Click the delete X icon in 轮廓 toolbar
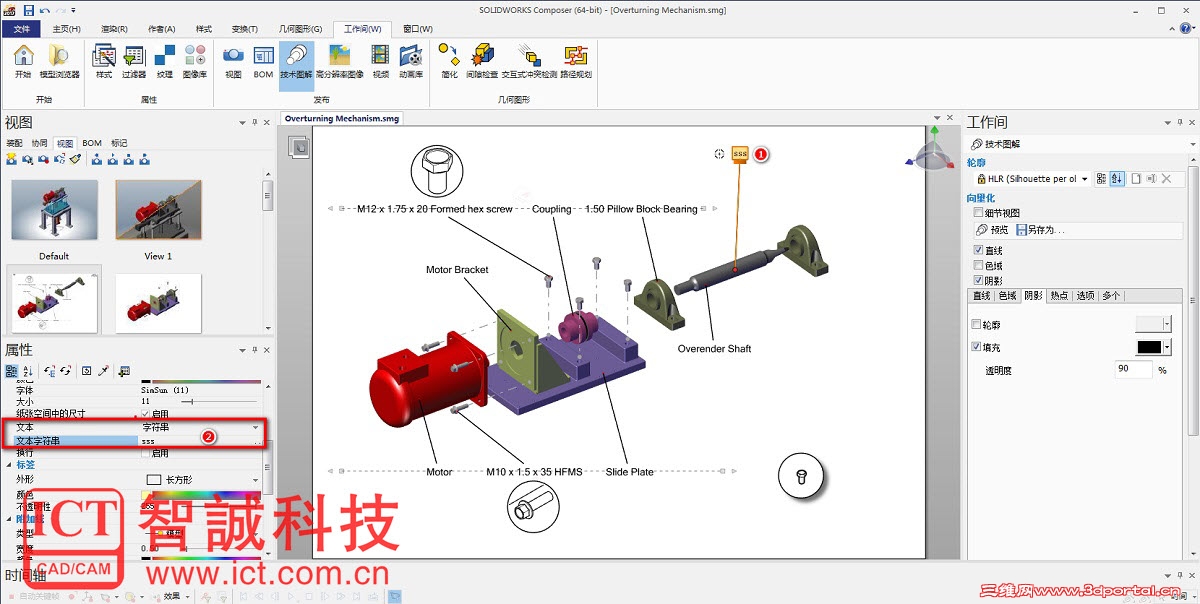This screenshot has width=1200, height=604. point(1166,179)
